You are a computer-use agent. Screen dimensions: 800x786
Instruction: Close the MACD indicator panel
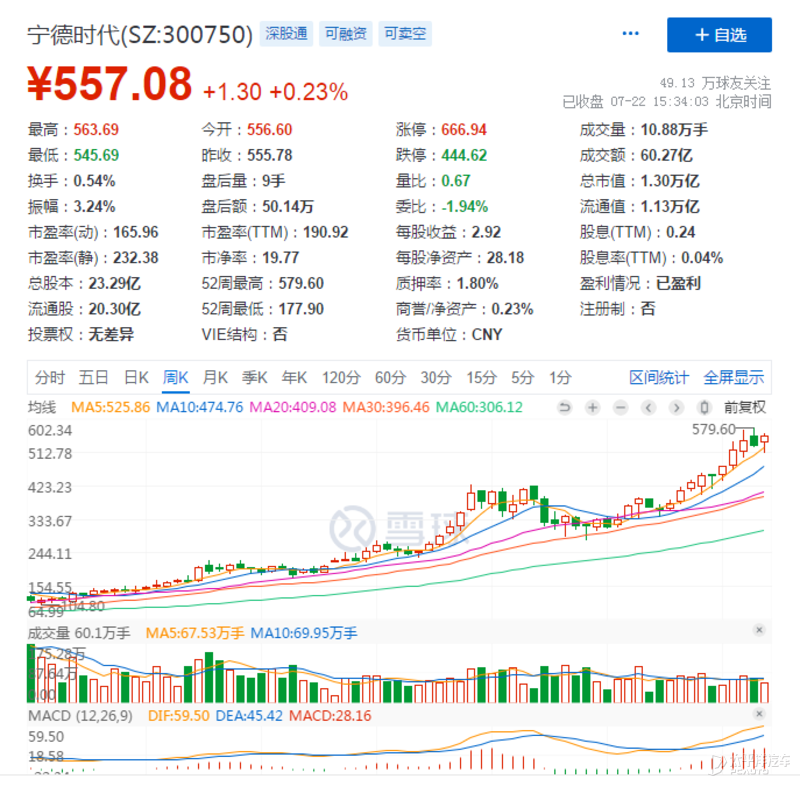[759, 714]
